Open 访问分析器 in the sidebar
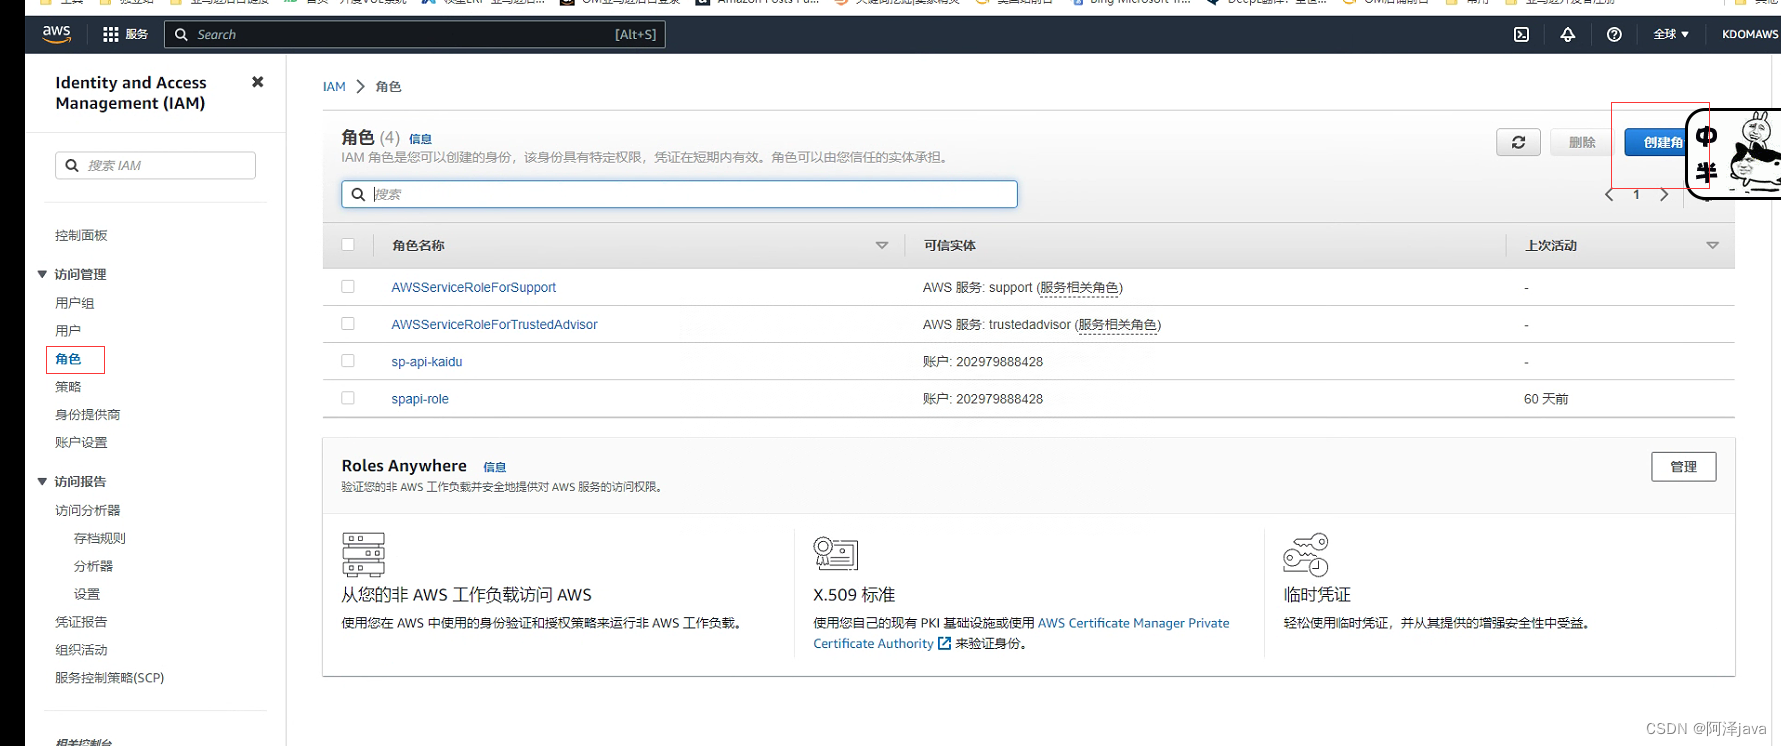Viewport: 1781px width, 746px height. (x=87, y=510)
